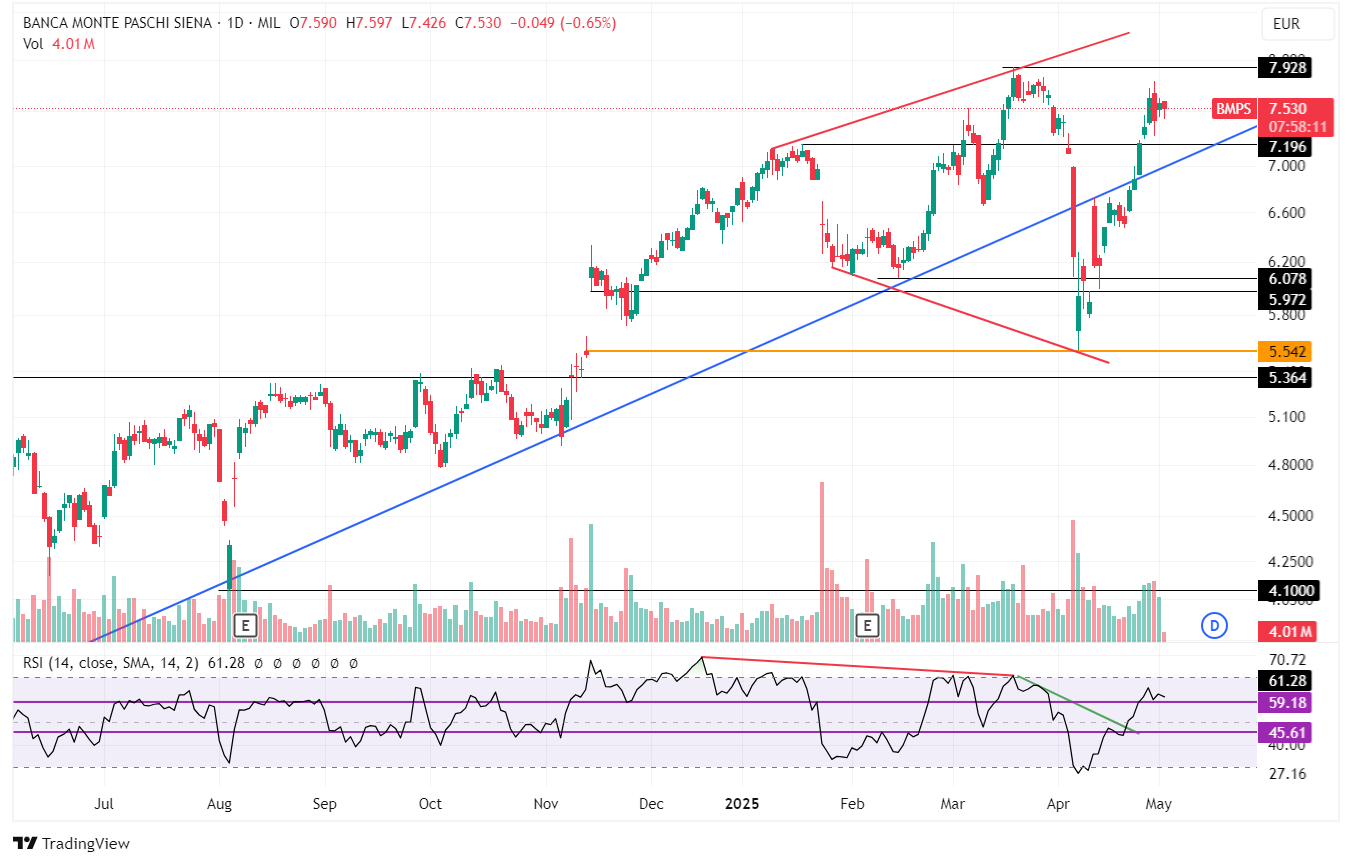Click the May label on time axis
Screen dimensions: 1352x865
[1158, 803]
